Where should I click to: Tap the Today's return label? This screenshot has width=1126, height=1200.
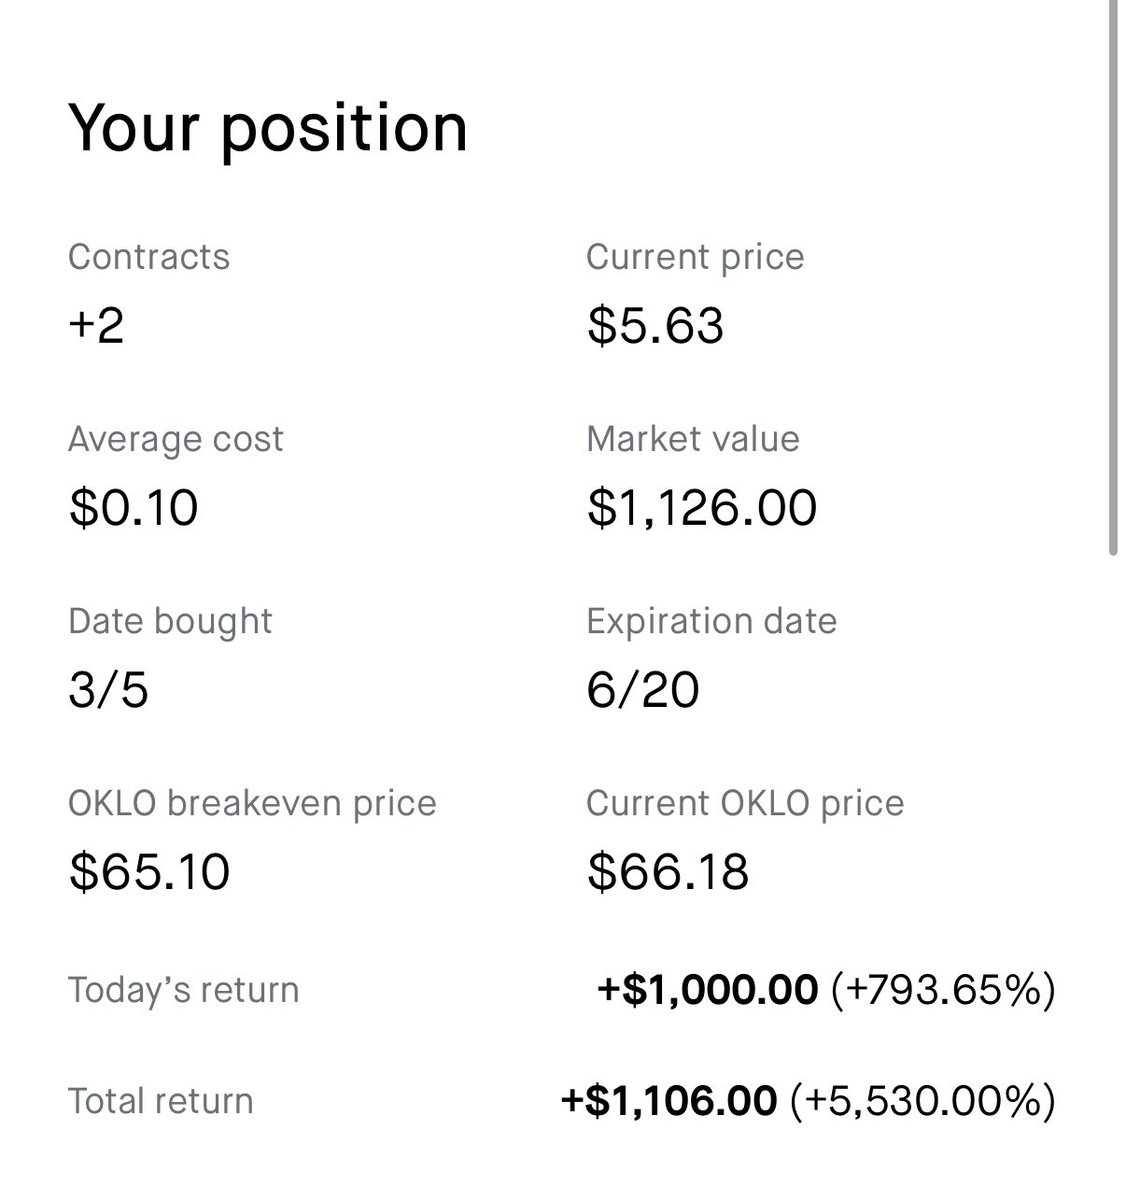click(183, 990)
